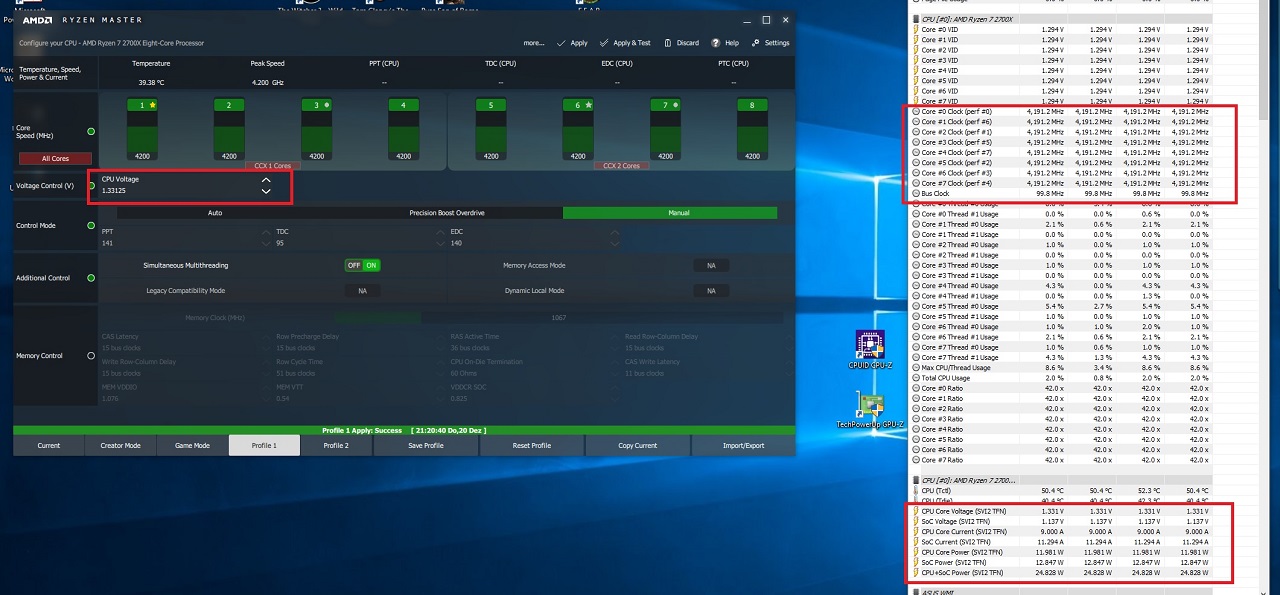Click the core 2 speed bar
The width and height of the screenshot is (1280, 595).
(x=229, y=130)
